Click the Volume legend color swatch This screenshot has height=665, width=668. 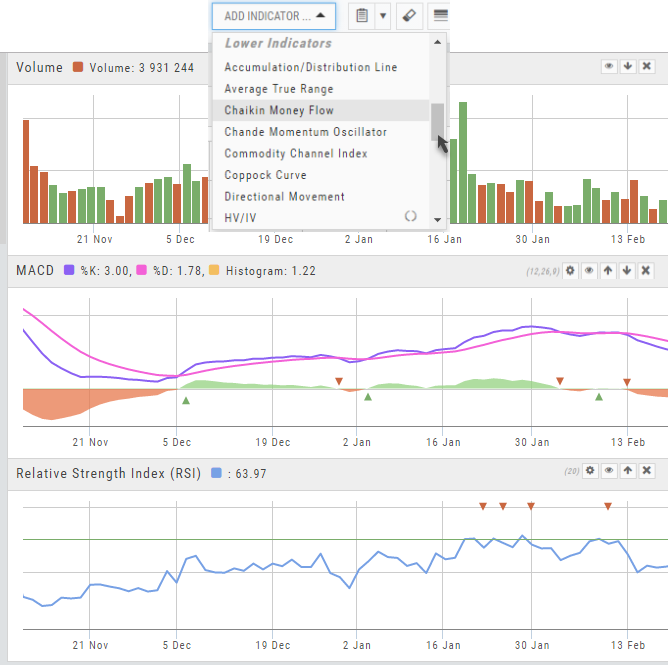click(79, 68)
